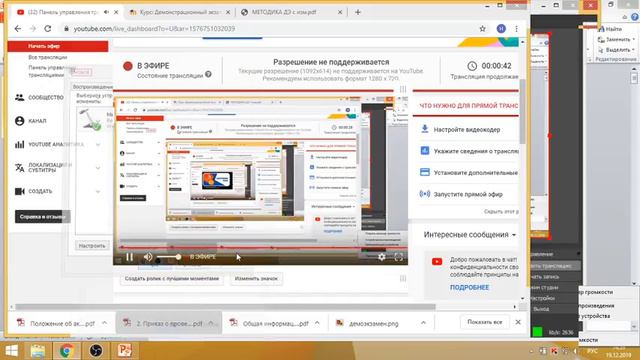Click Создать ролик с лучшими моментами
Image resolution: width=640 pixels, height=360 pixels.
[172, 279]
